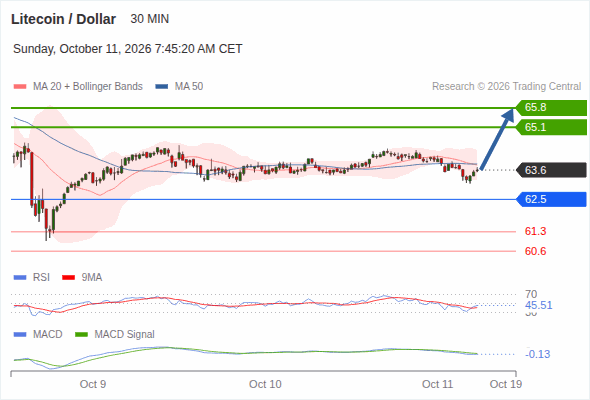The height and width of the screenshot is (400, 590).
Task: Click the RSI legend label
Action: [x=41, y=277]
